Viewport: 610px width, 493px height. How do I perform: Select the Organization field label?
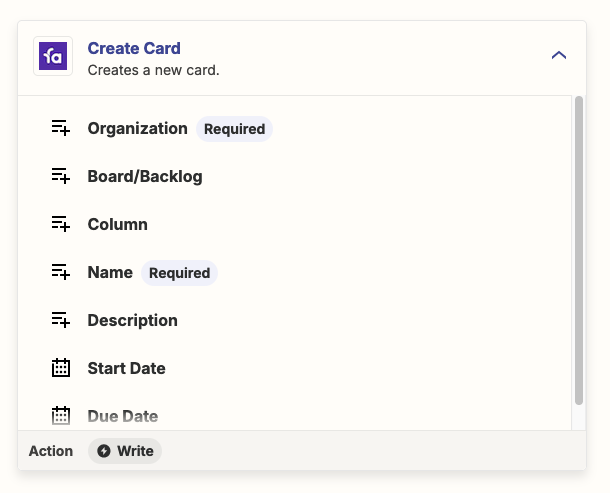tap(137, 128)
